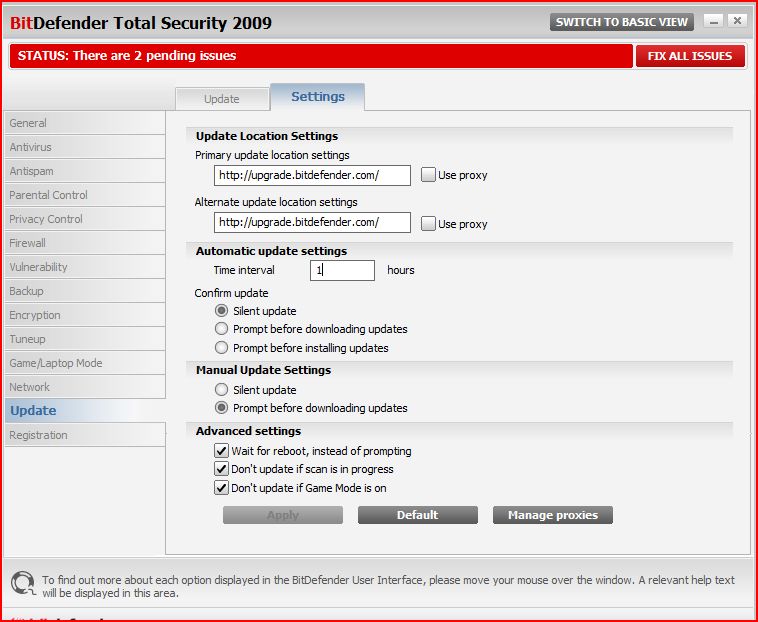Image resolution: width=758 pixels, height=622 pixels.
Task: Click the alternate update location URL field
Action: point(312,222)
